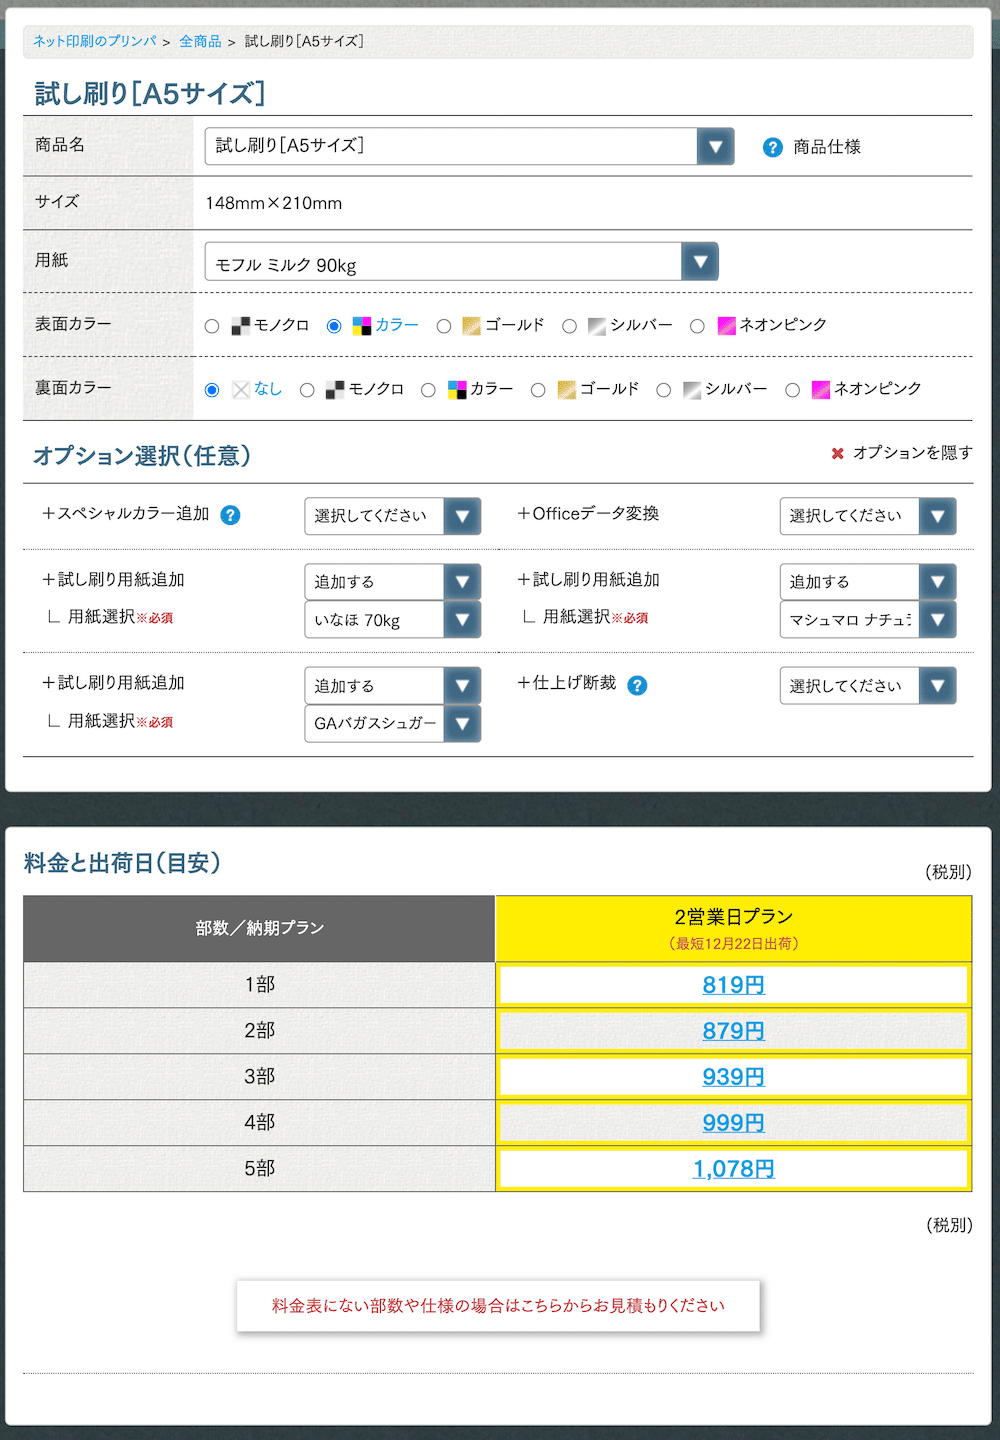The height and width of the screenshot is (1440, 1000).
Task: Open the Officeデータ変換 dropdown
Action: click(867, 516)
